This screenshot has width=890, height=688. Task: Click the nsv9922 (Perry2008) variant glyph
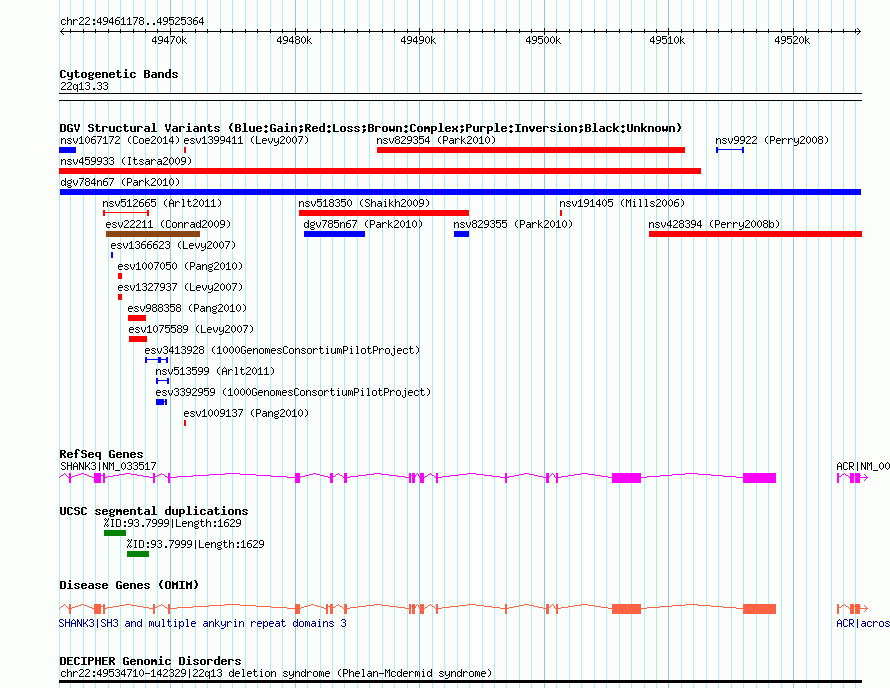pyautogui.click(x=730, y=150)
